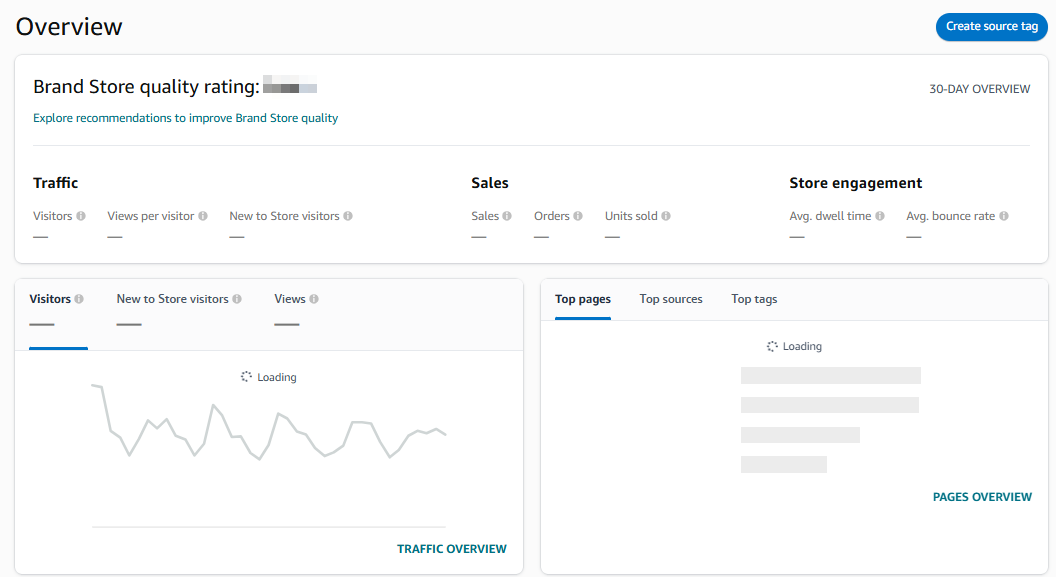The width and height of the screenshot is (1056, 577).
Task: Click info icon next to New to Store visitors metric
Action: pyautogui.click(x=348, y=216)
